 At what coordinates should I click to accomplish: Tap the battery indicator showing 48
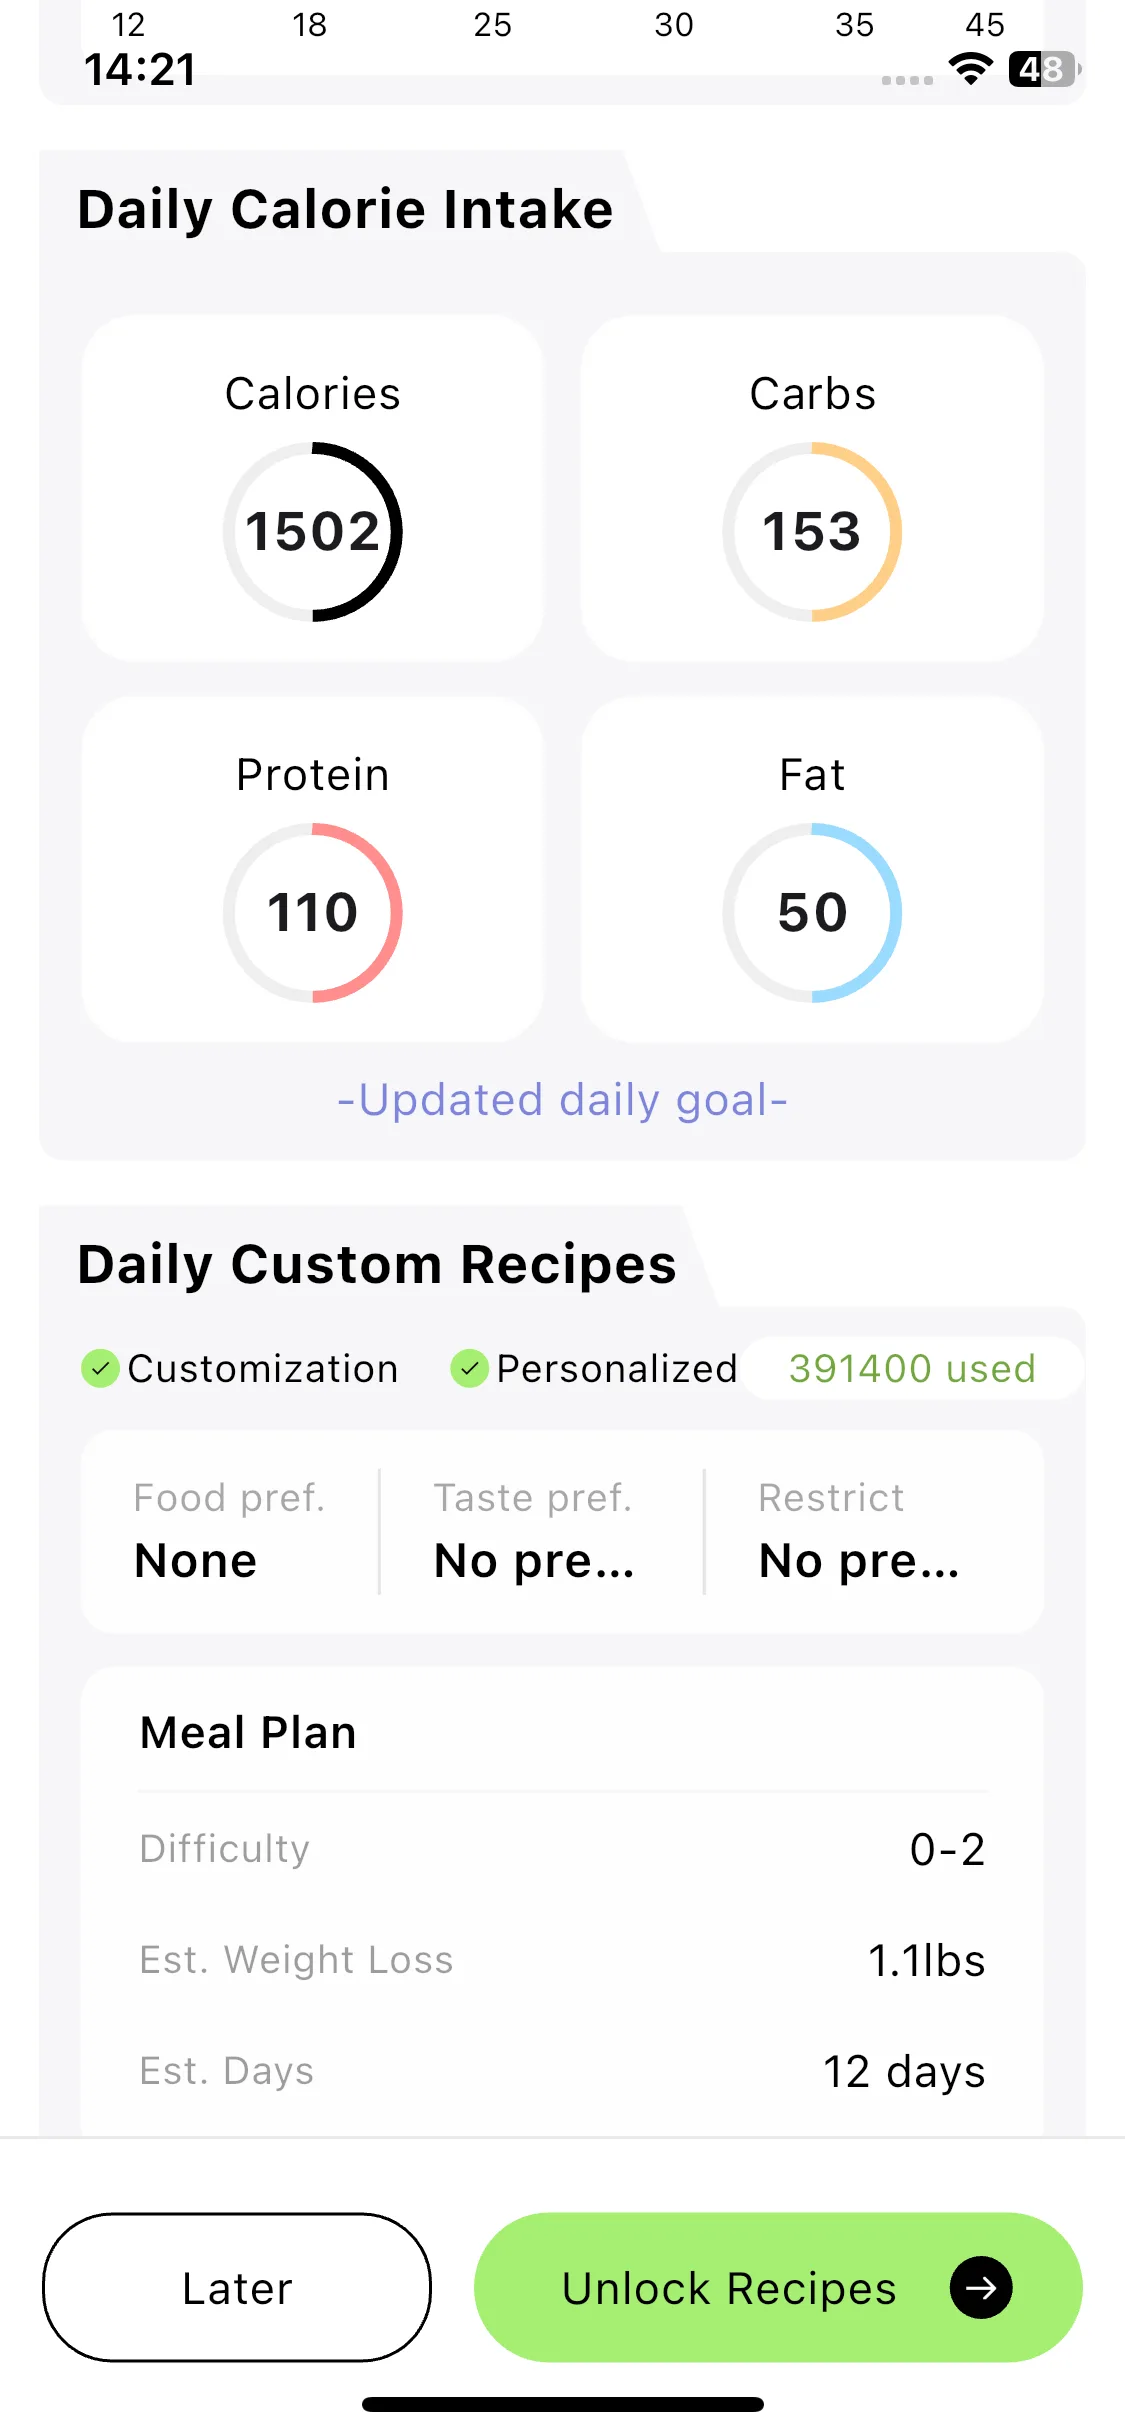click(1044, 70)
